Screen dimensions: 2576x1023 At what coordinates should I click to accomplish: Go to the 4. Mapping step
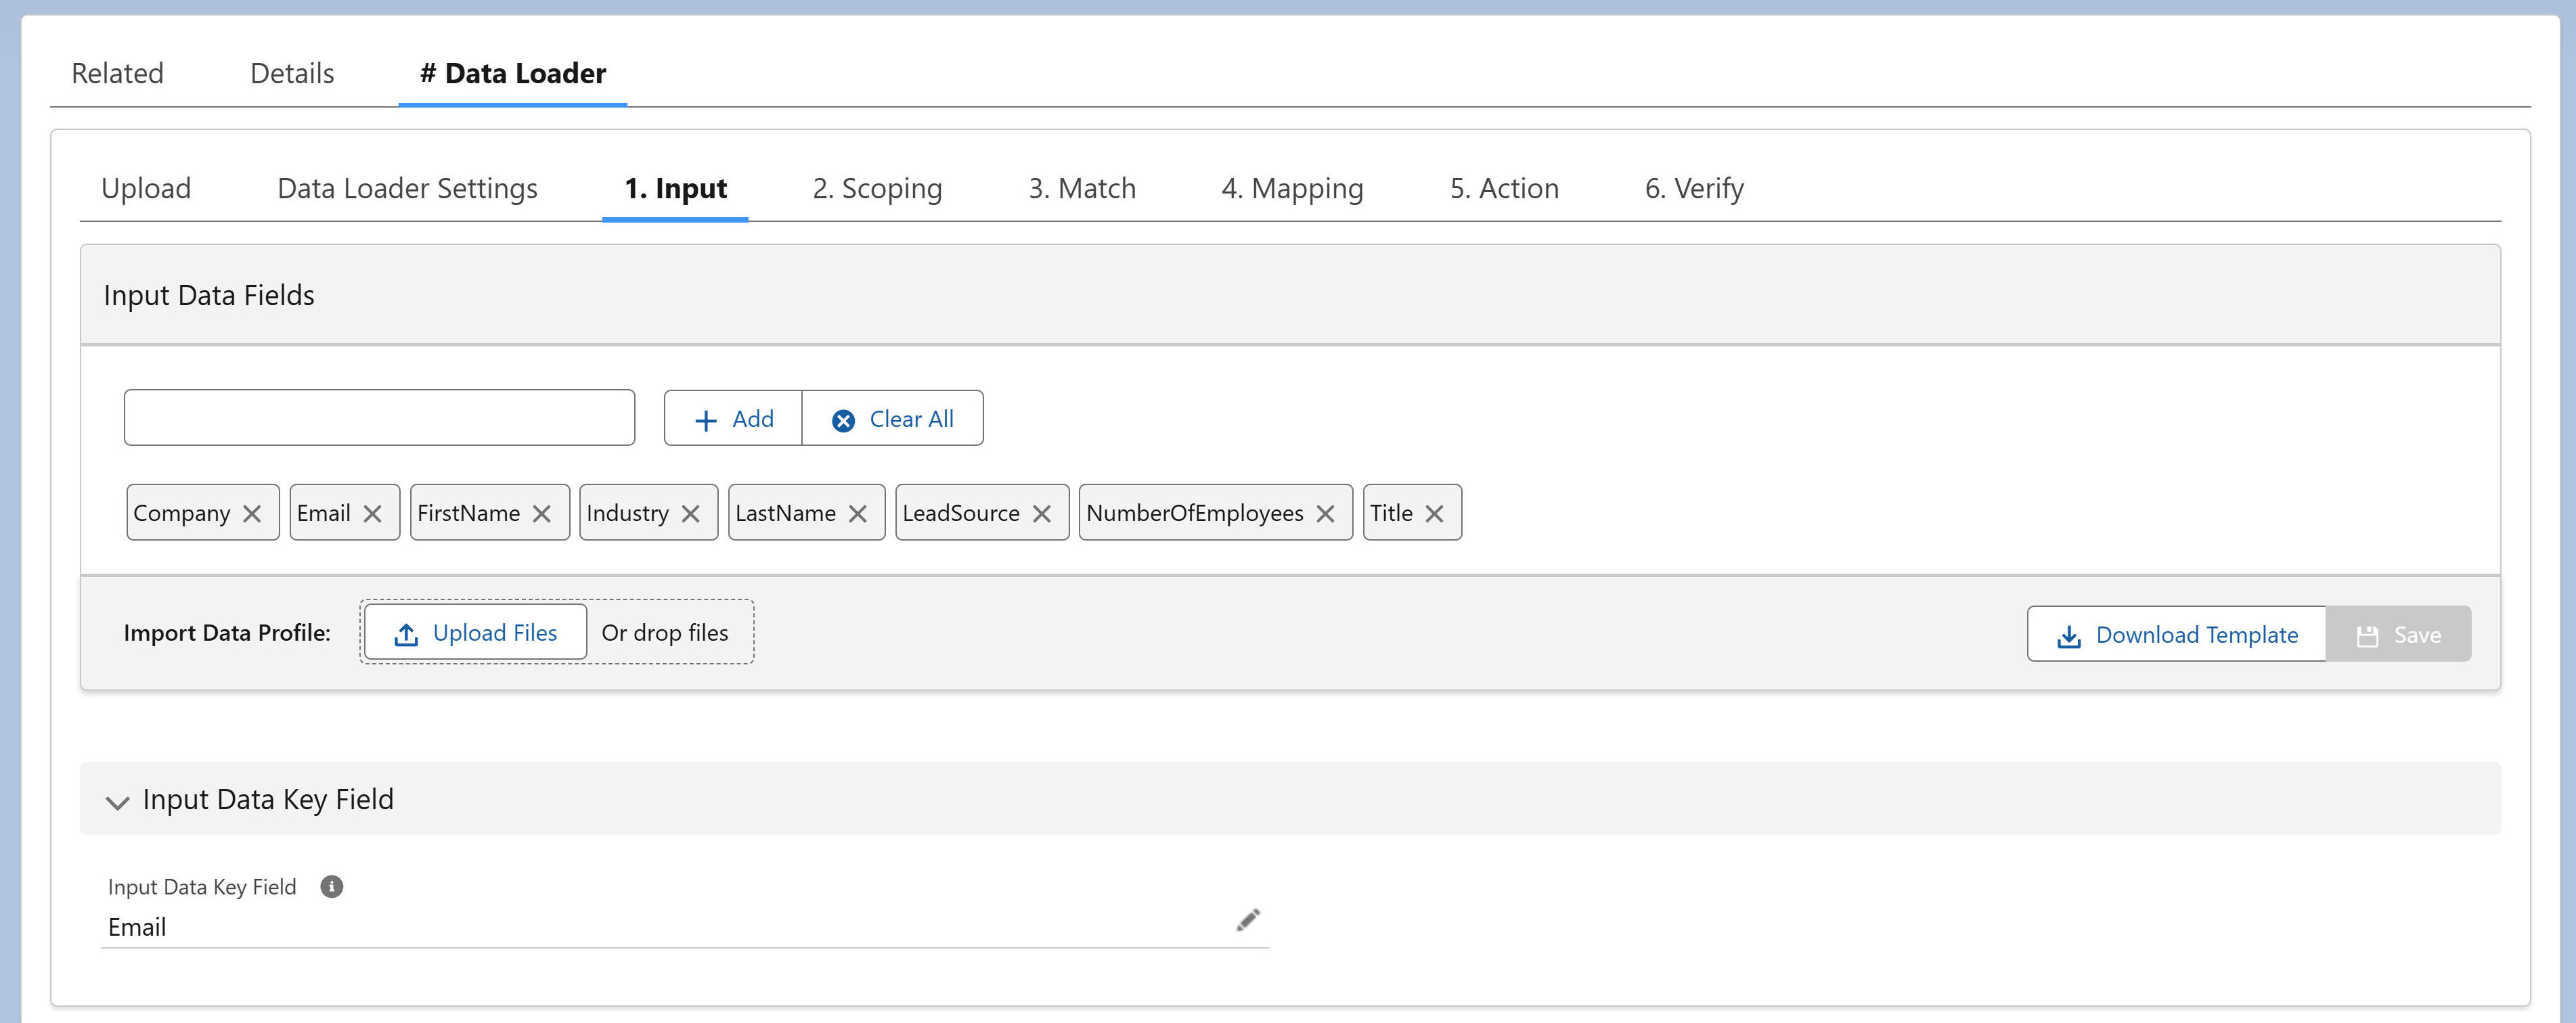1292,189
